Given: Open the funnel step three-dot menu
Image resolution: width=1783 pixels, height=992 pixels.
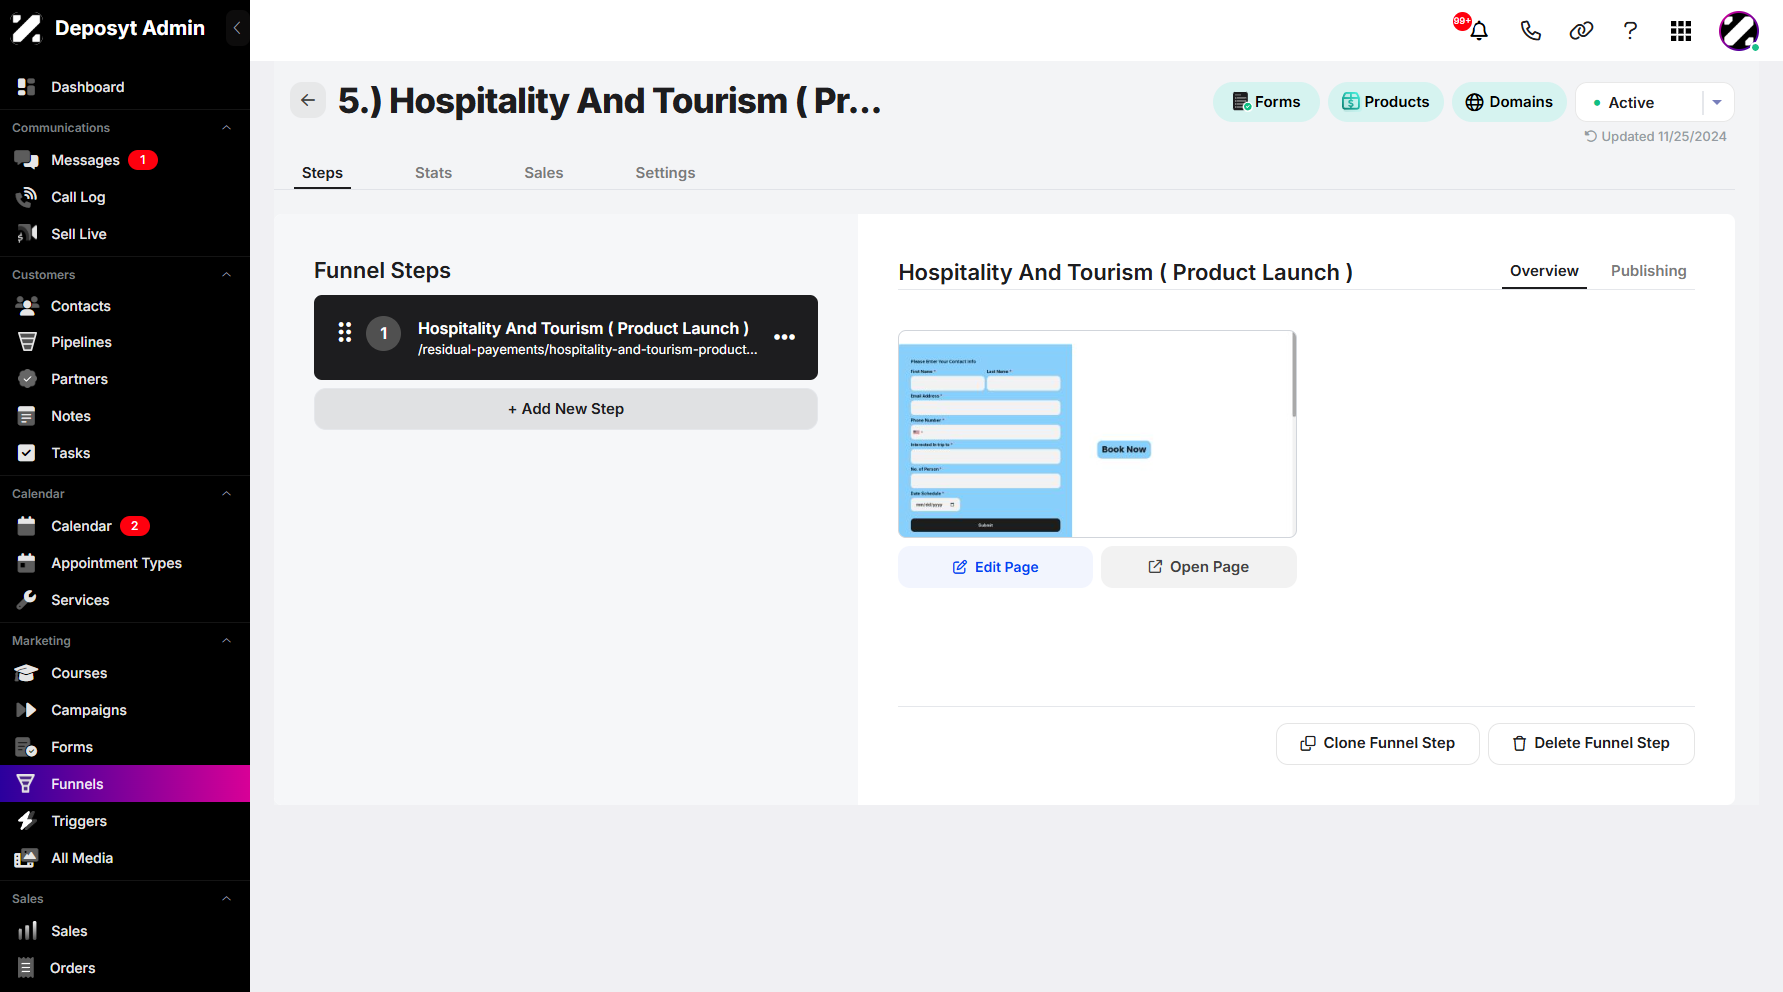Looking at the screenshot, I should tap(785, 337).
